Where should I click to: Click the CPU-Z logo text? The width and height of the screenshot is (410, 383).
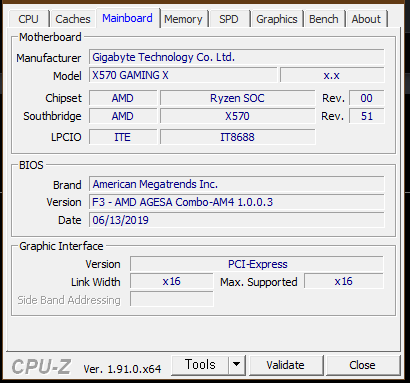[41, 367]
